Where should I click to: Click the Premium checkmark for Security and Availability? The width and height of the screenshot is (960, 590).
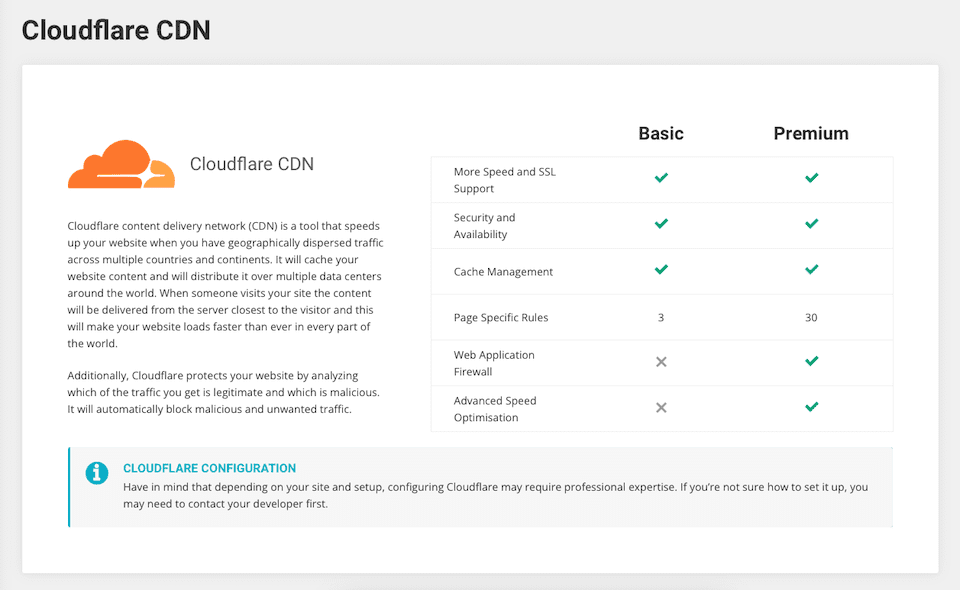coord(811,224)
